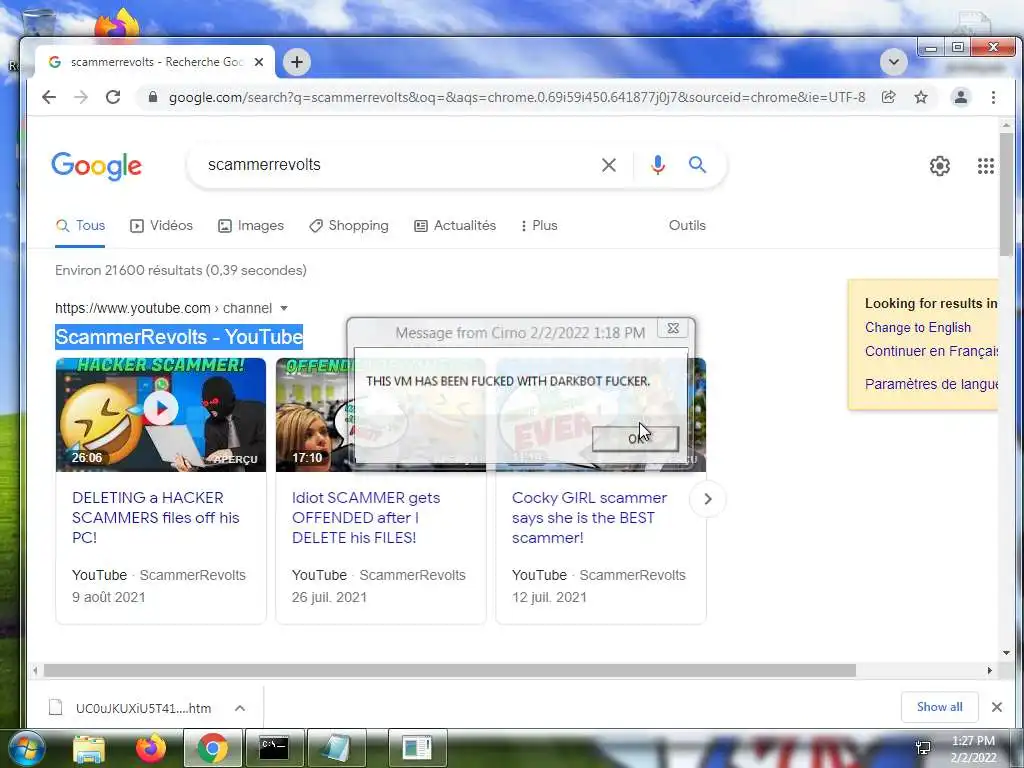Click the notepad-style taskbar icon
Image resolution: width=1024 pixels, height=768 pixels.
point(336,748)
